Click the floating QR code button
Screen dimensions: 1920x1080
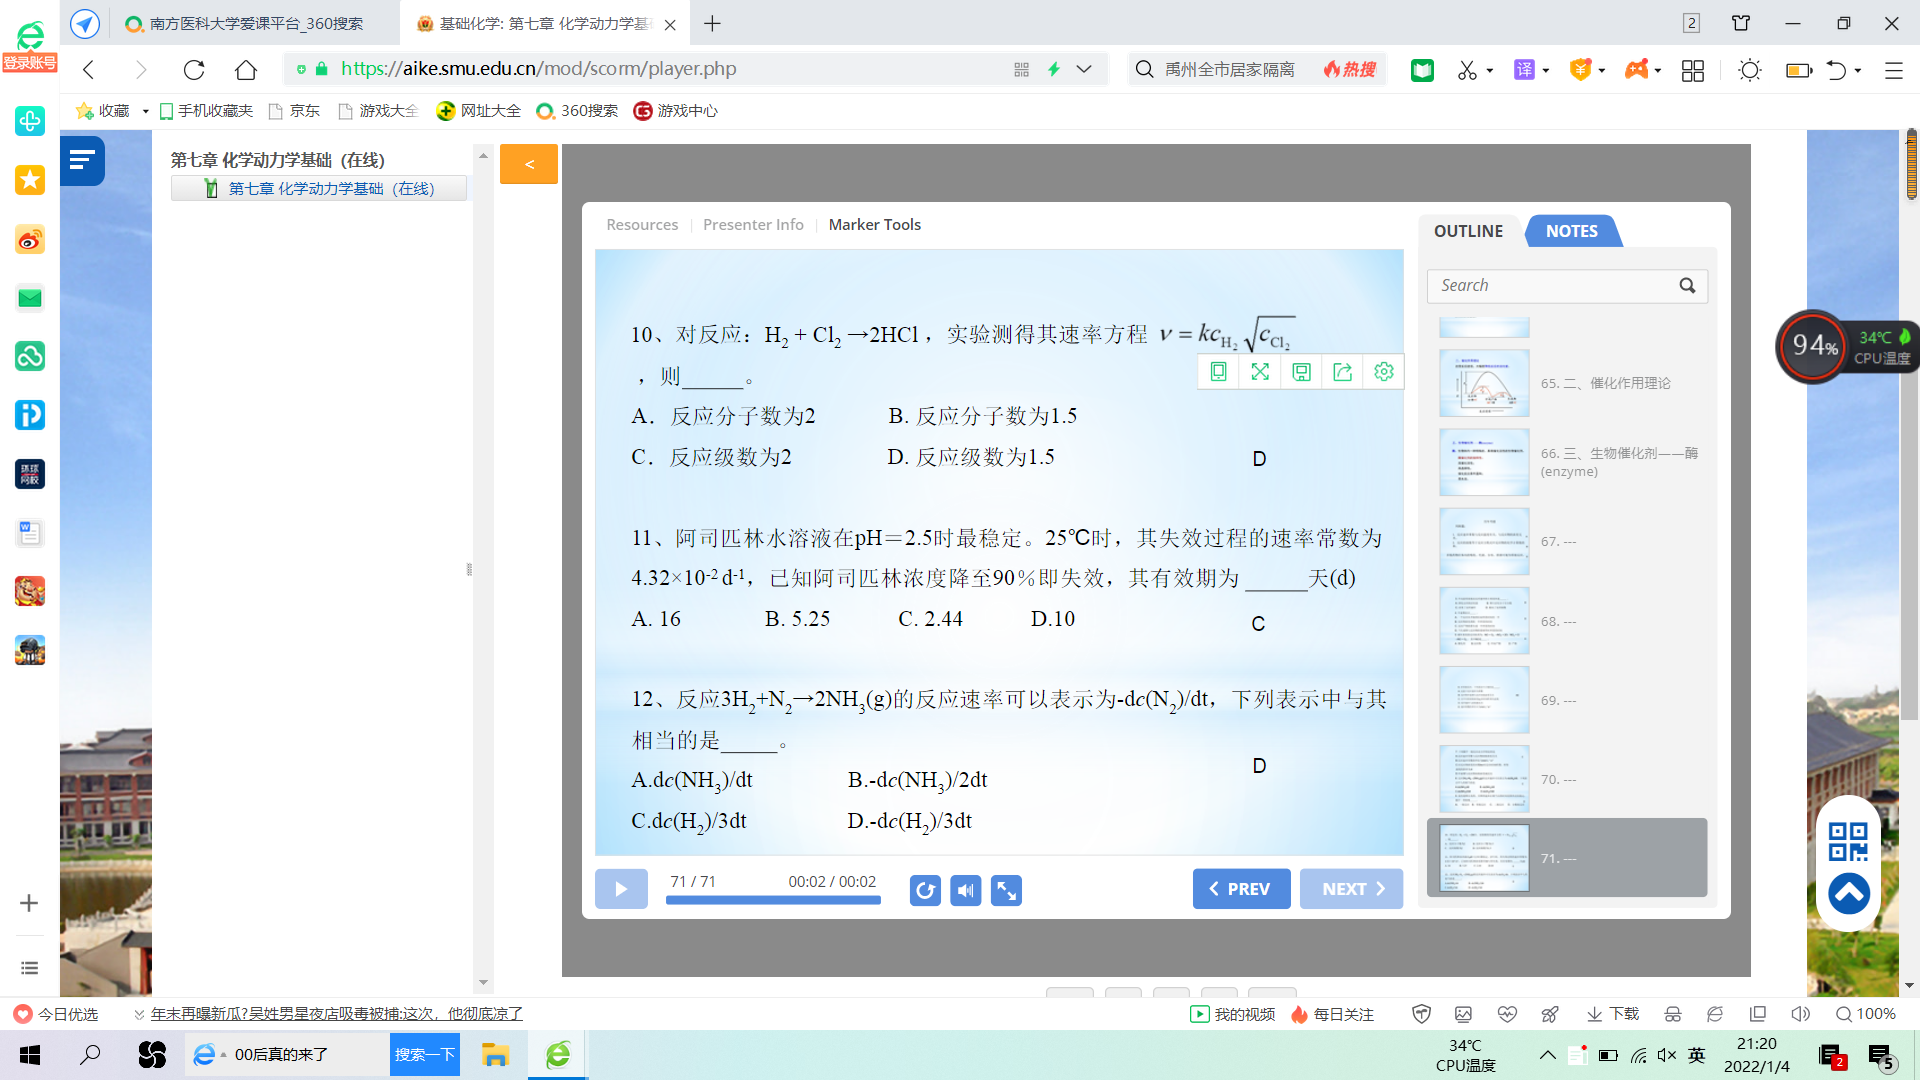(1848, 842)
